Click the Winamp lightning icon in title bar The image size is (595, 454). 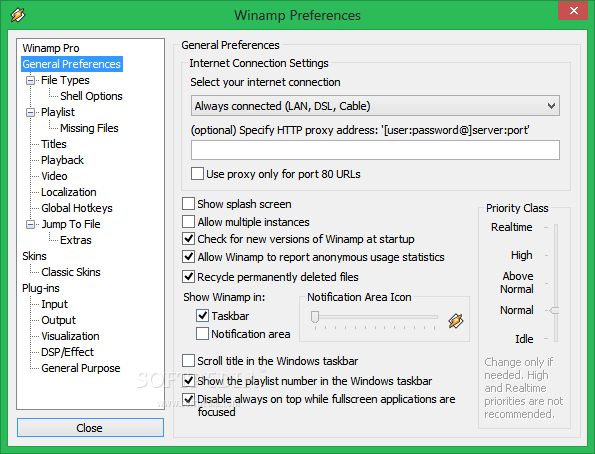point(17,15)
